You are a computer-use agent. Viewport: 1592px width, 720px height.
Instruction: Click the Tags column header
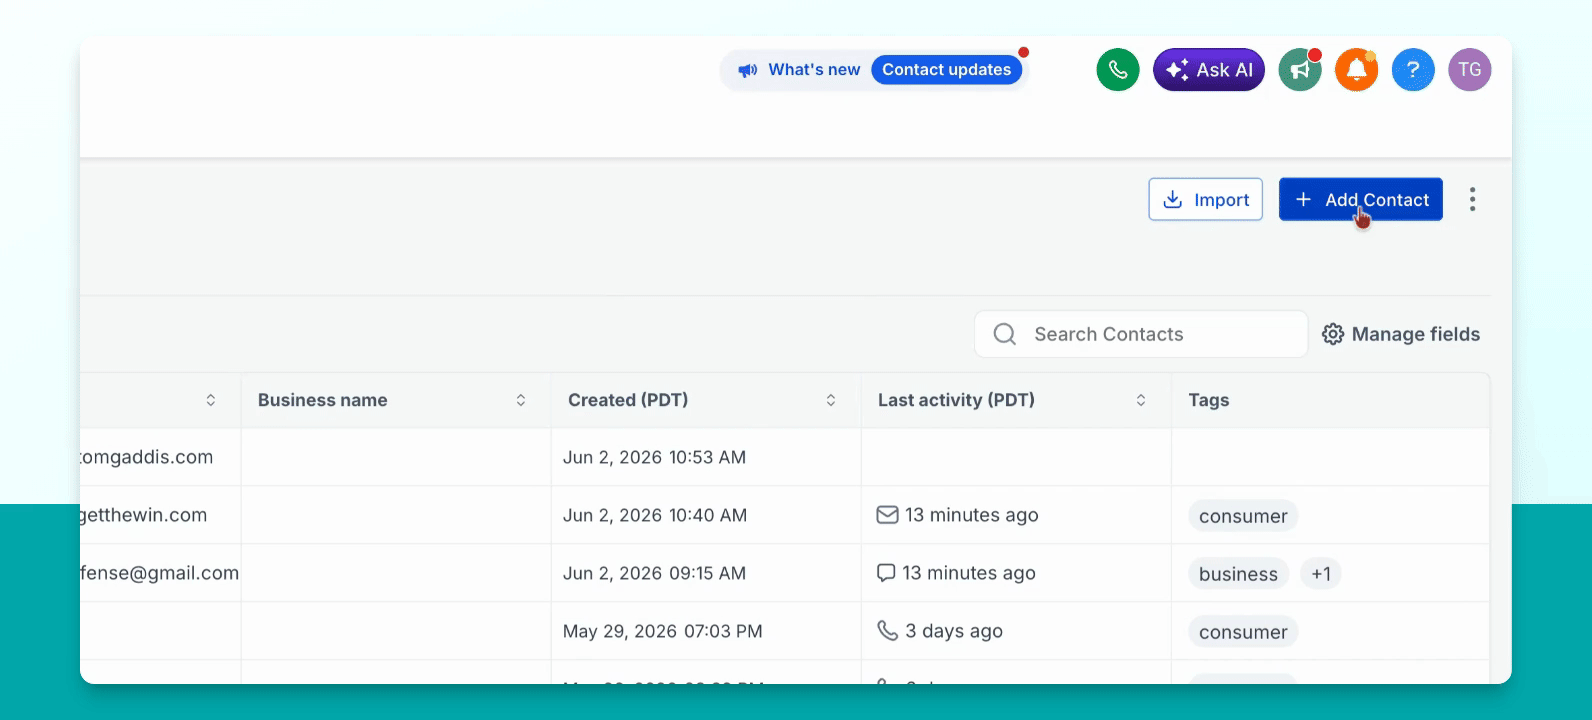coord(1209,400)
